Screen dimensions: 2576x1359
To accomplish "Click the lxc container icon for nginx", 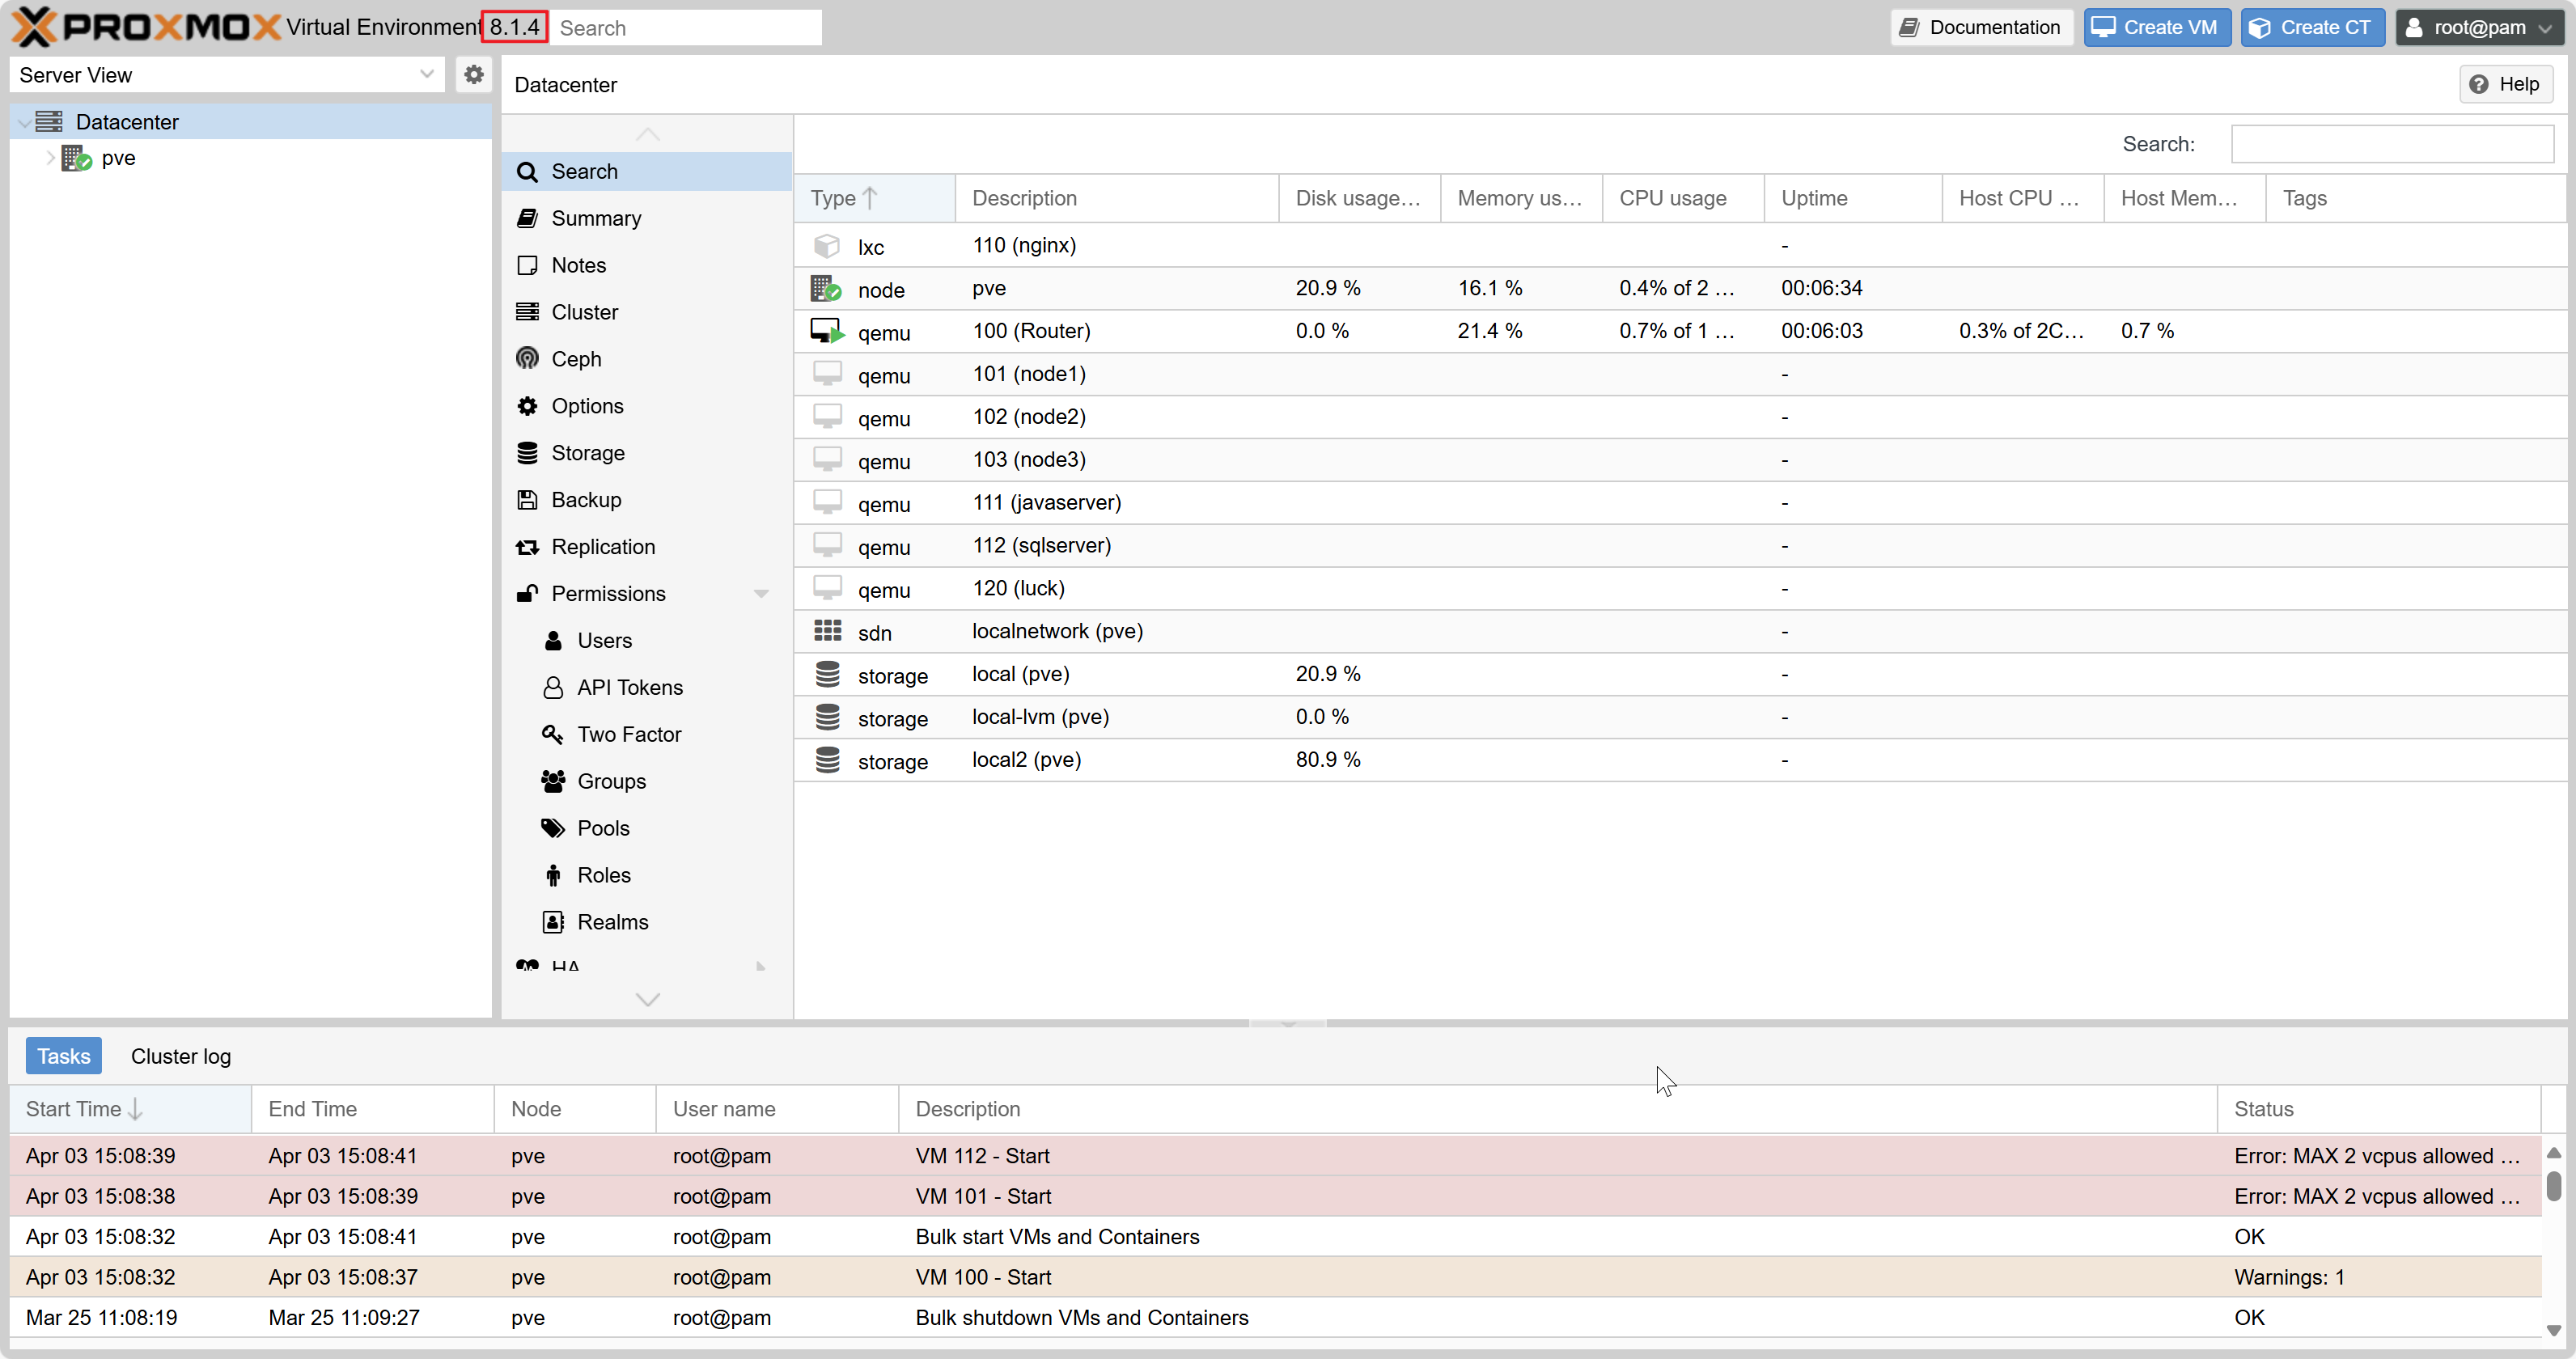I will 827,246.
